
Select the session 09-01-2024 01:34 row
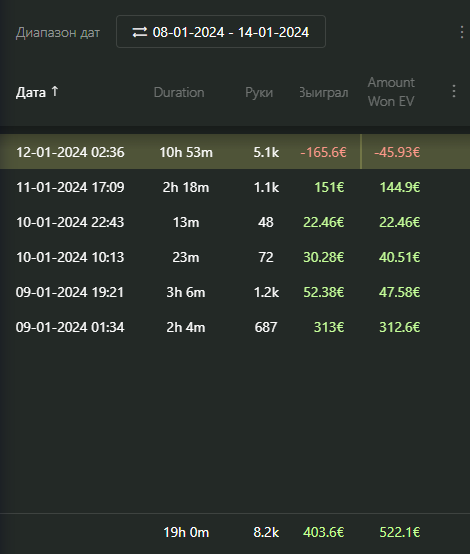[235, 327]
